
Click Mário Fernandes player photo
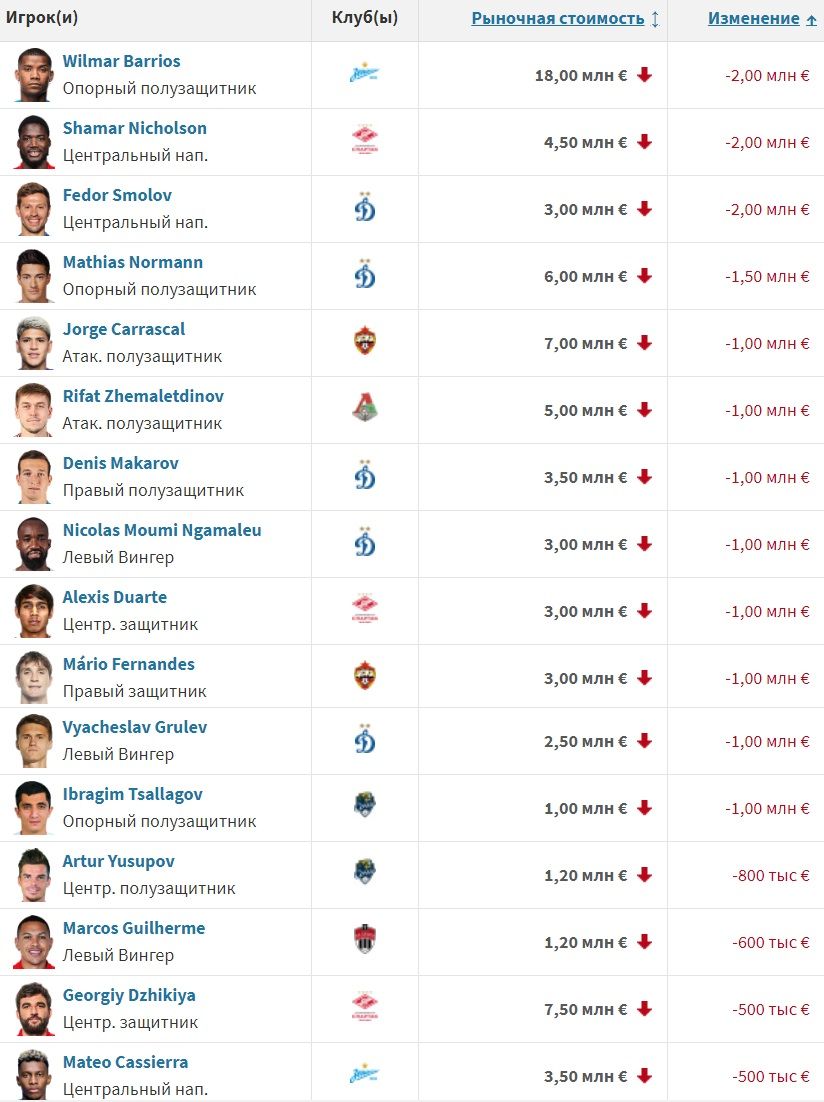[x=34, y=678]
